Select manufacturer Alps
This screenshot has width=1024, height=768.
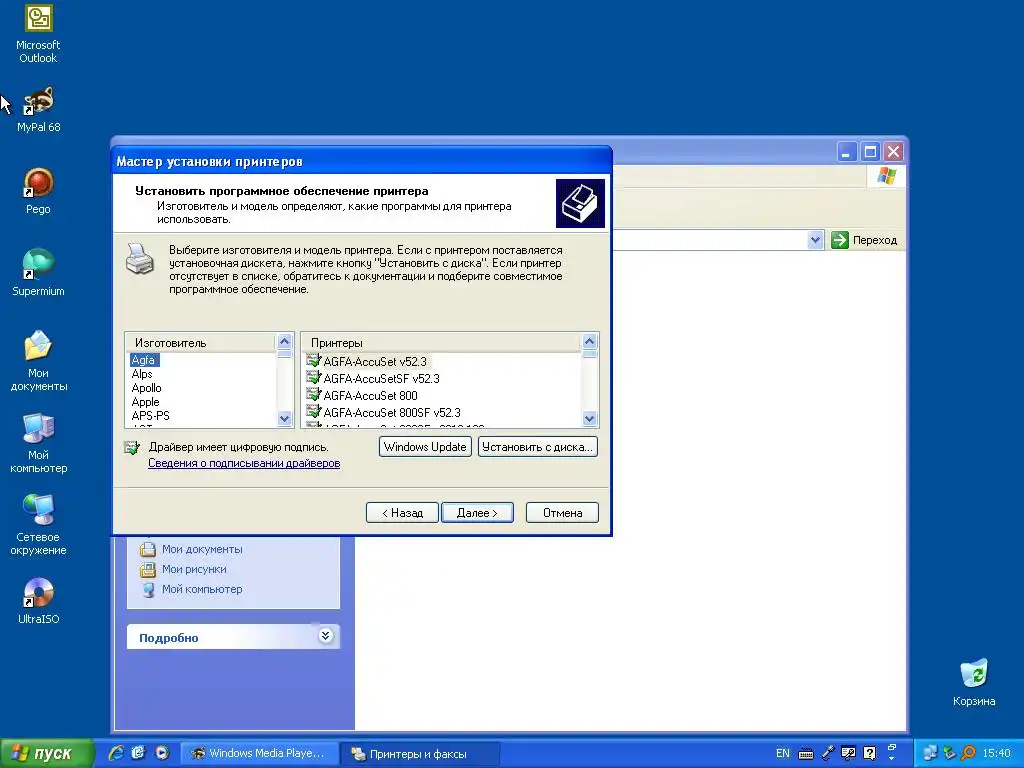[x=142, y=374]
